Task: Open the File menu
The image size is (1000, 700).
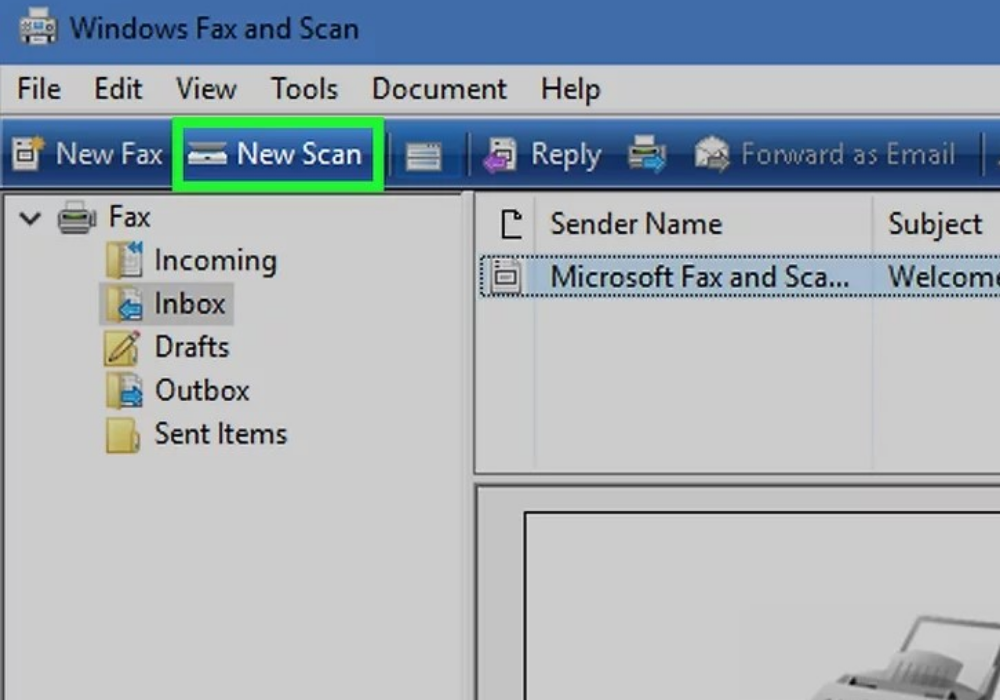Action: click(x=39, y=89)
